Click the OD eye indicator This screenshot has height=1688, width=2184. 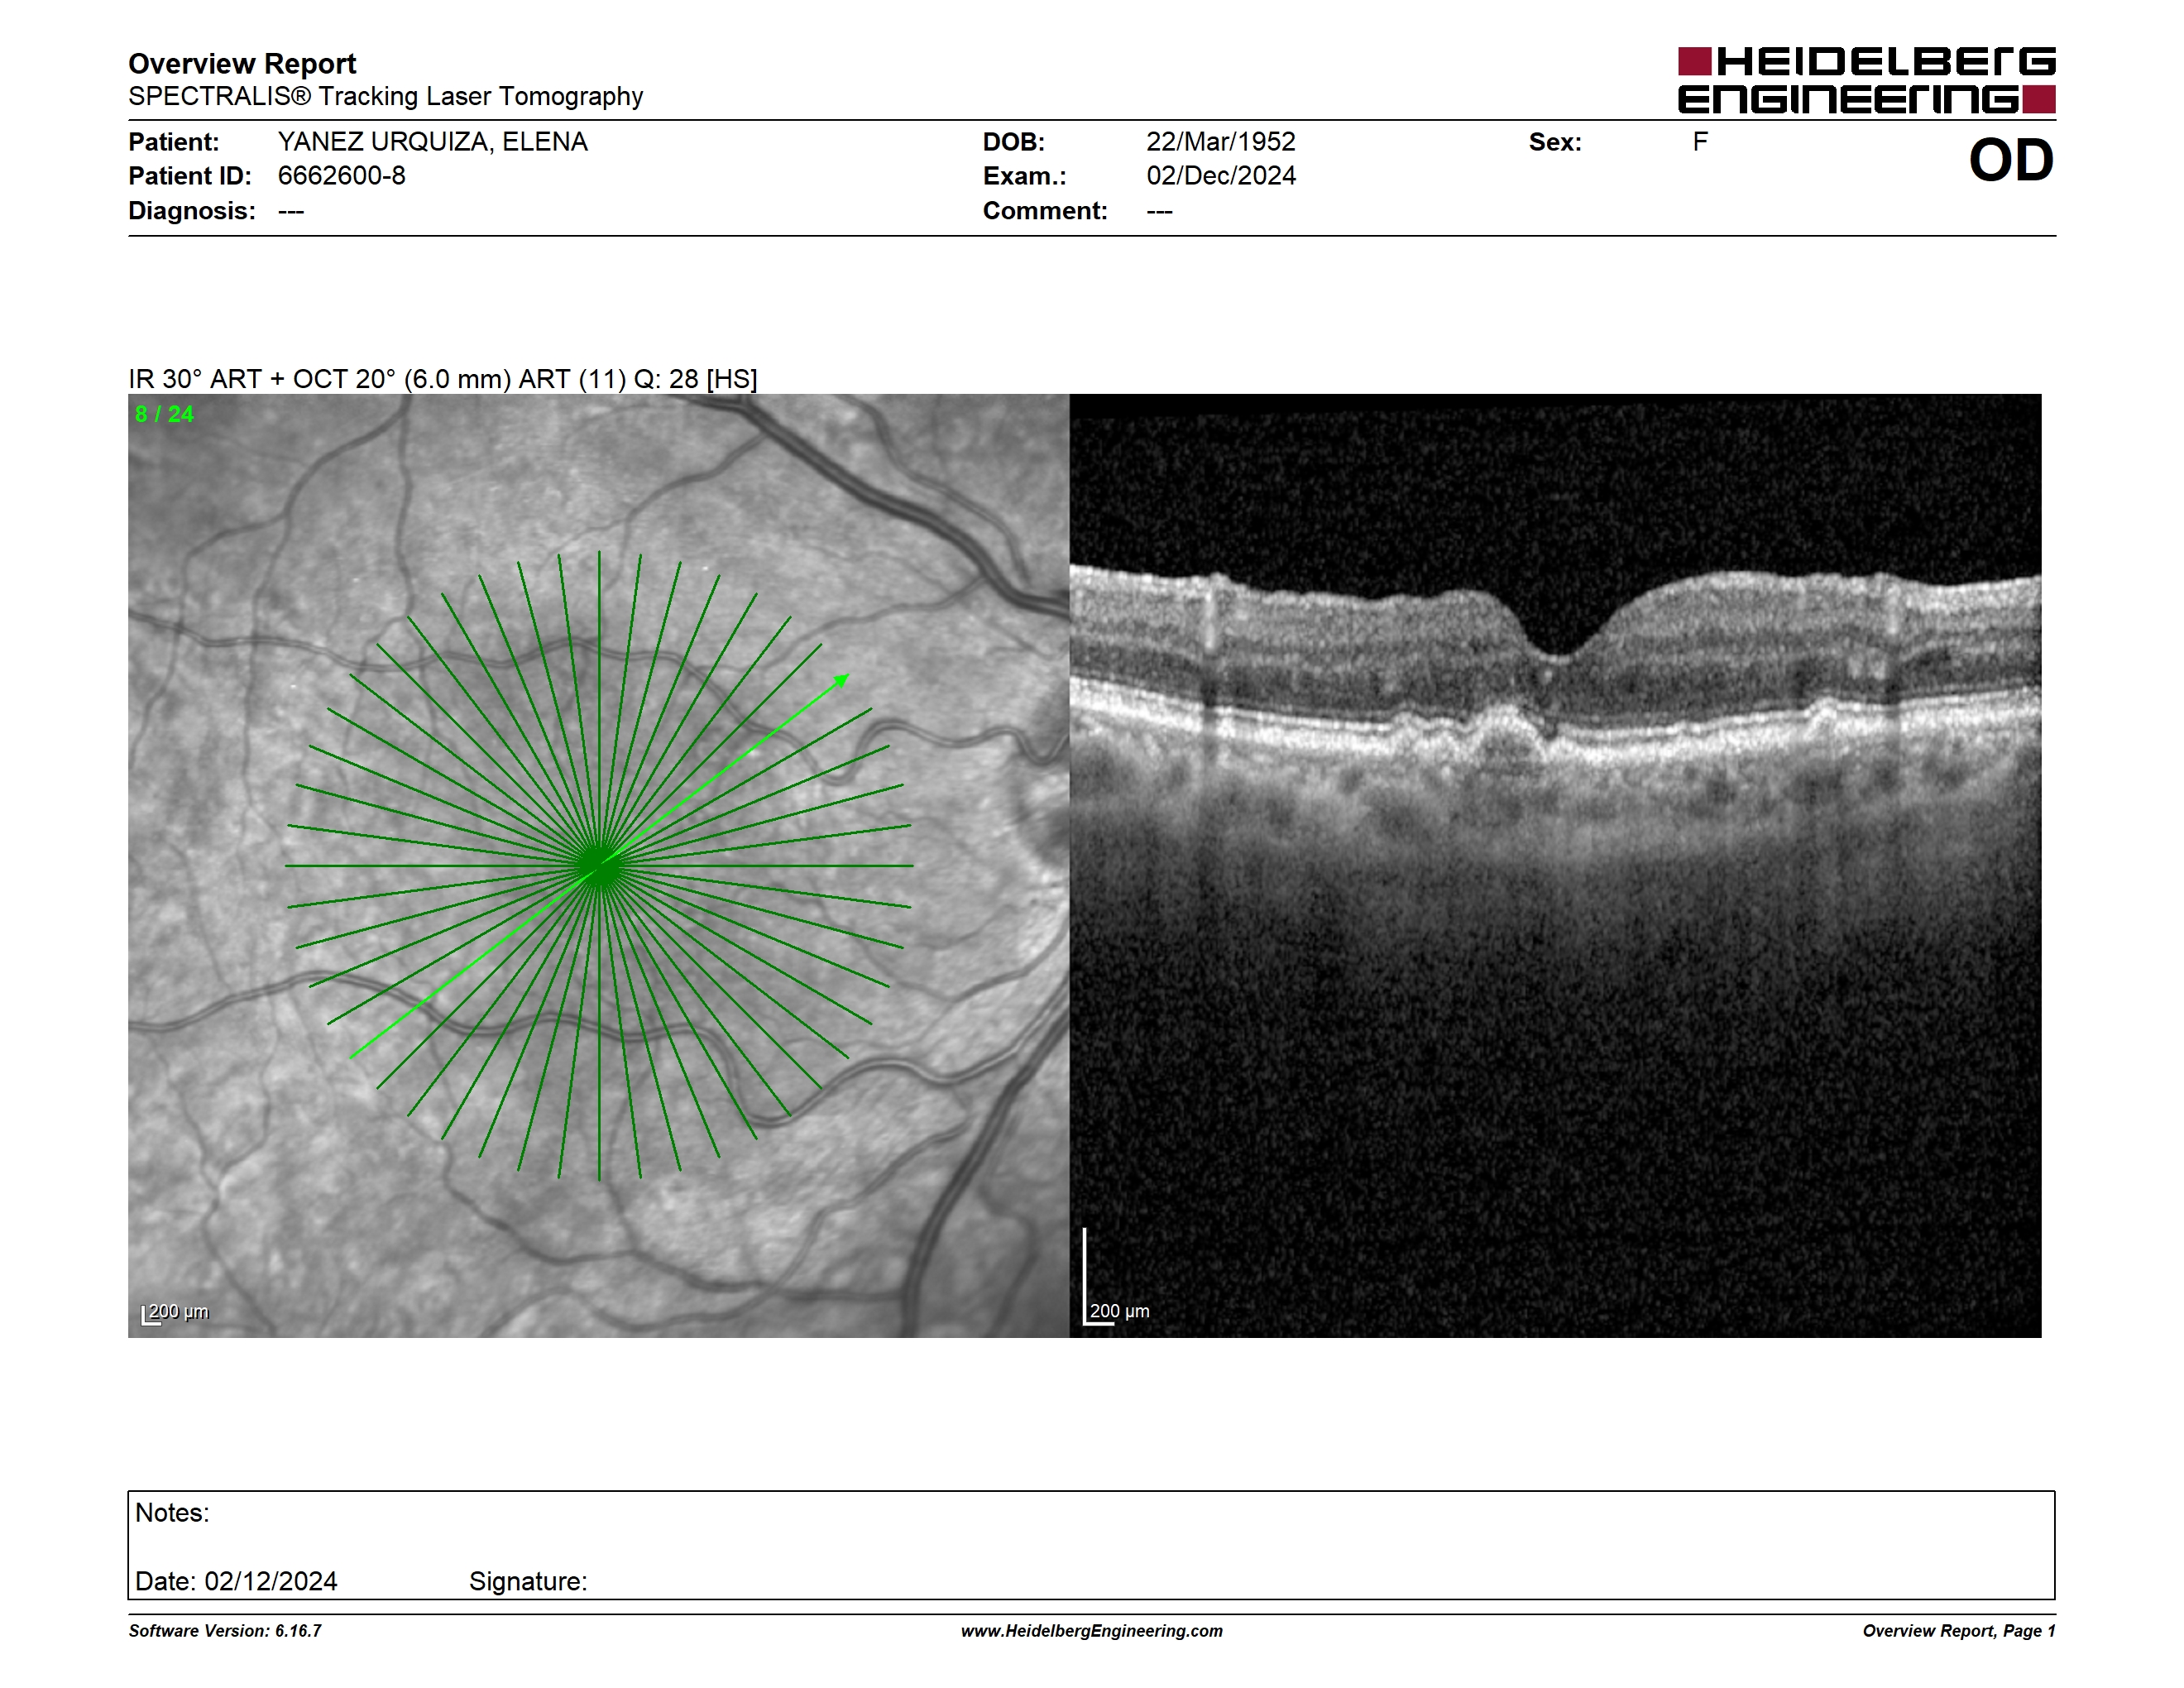coord(2011,160)
